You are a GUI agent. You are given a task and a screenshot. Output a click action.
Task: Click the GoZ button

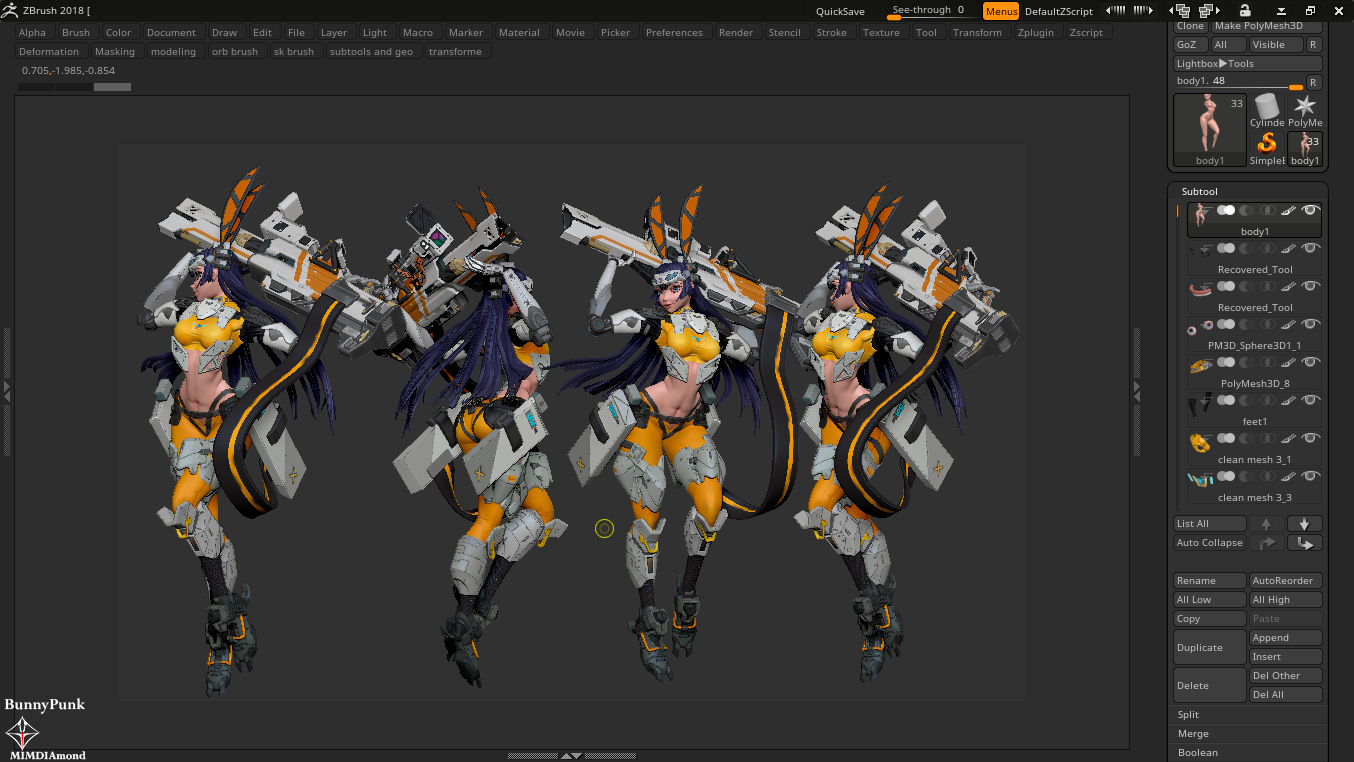1190,45
